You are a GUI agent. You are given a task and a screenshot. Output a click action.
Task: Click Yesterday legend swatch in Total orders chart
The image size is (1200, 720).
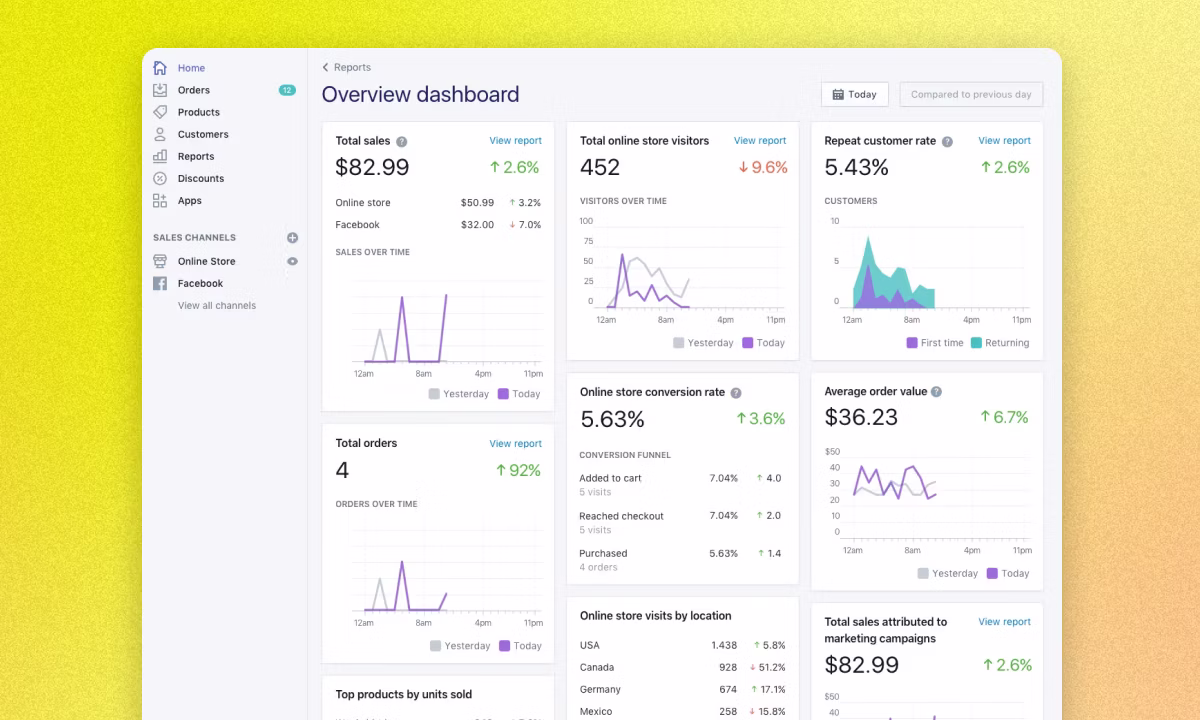(x=435, y=646)
